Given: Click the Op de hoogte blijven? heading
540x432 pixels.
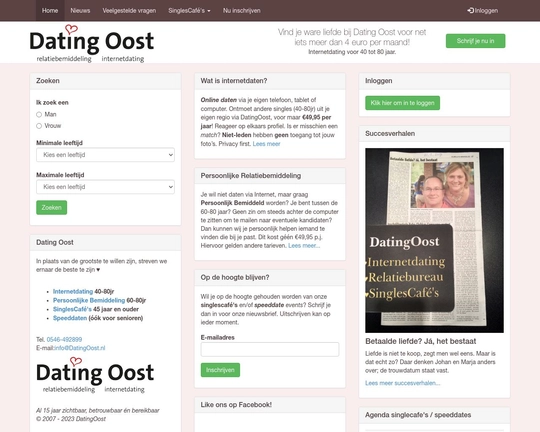Looking at the screenshot, I should pyautogui.click(x=235, y=277).
